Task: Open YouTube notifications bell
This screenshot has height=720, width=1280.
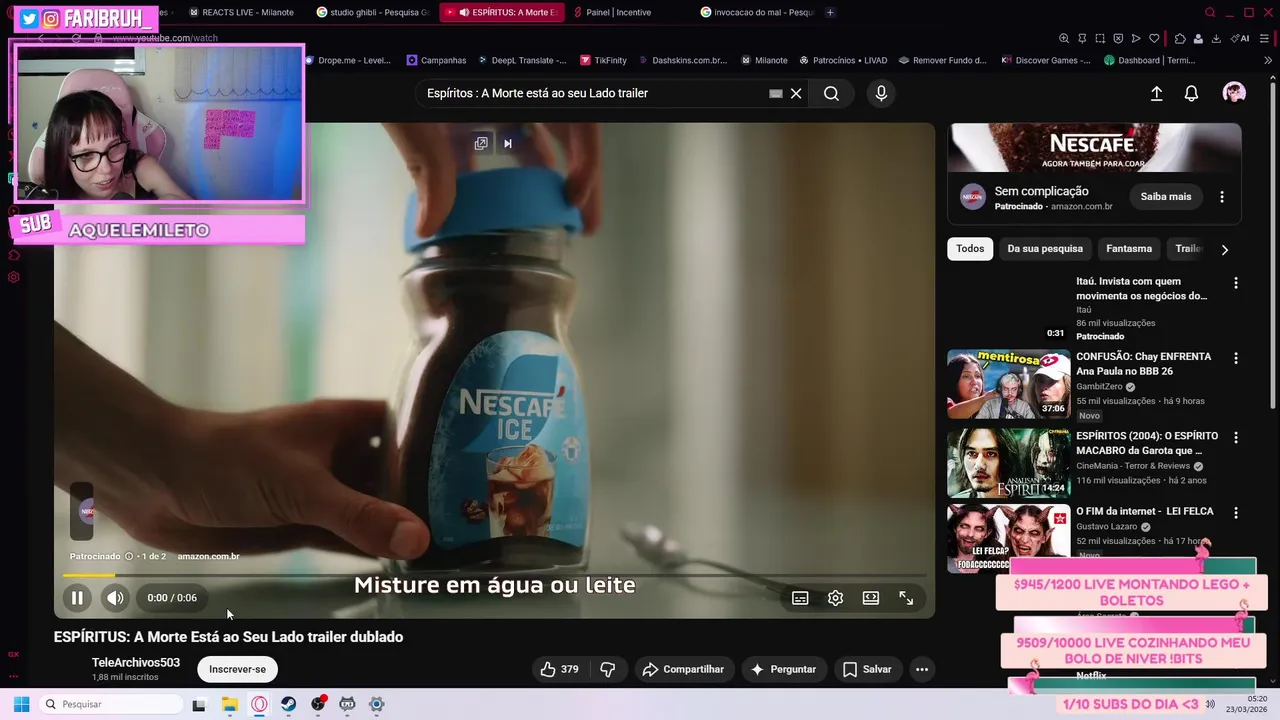Action: (x=1191, y=93)
